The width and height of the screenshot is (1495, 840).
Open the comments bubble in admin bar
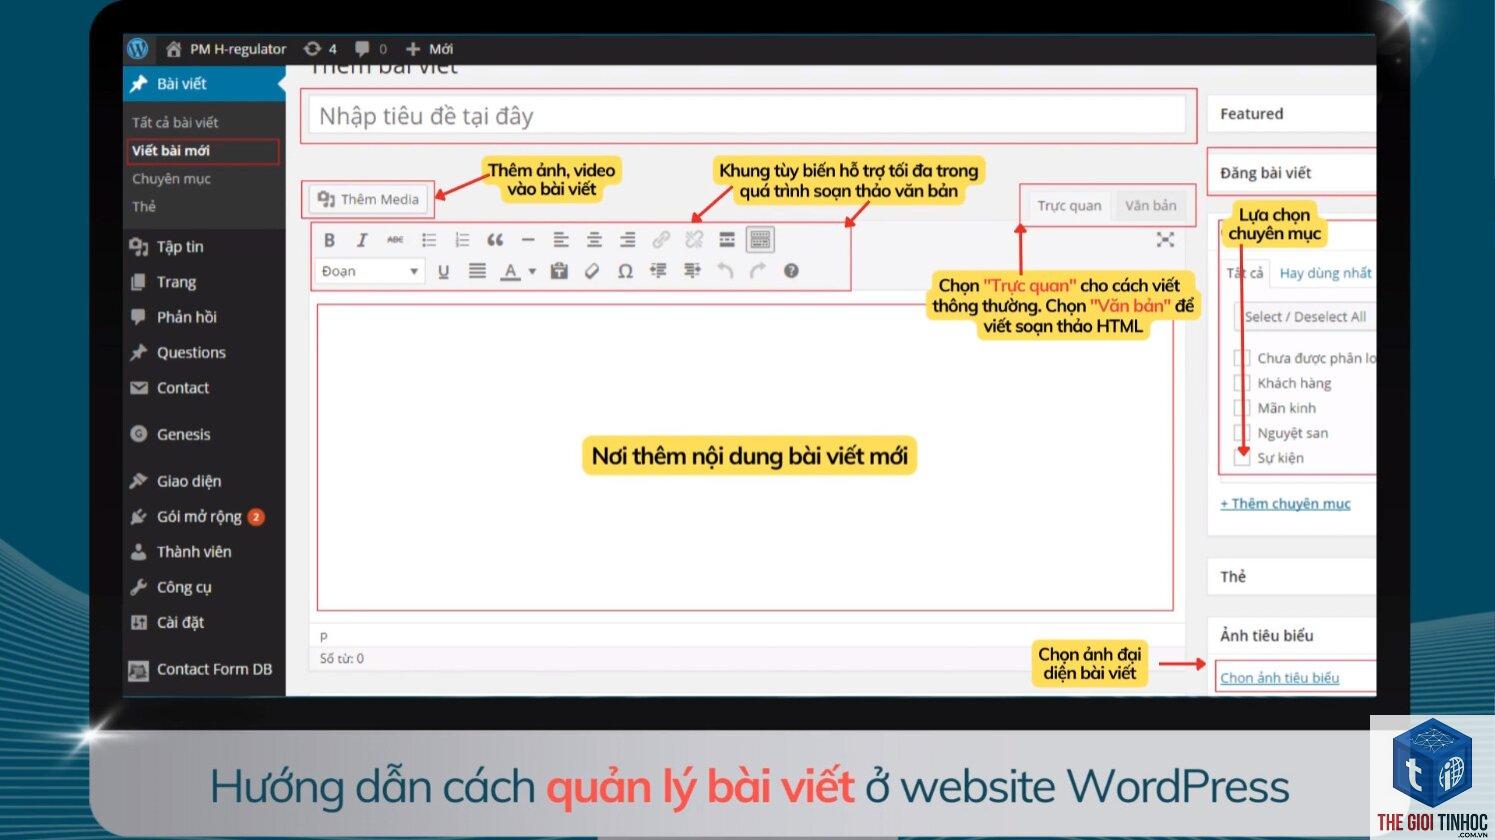click(371, 48)
